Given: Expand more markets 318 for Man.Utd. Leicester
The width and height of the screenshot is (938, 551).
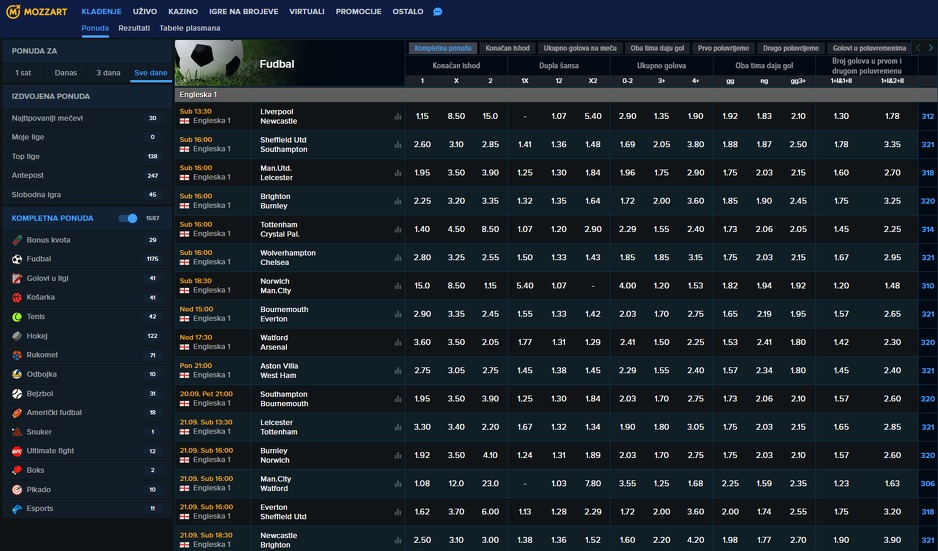Looking at the screenshot, I should (927, 172).
